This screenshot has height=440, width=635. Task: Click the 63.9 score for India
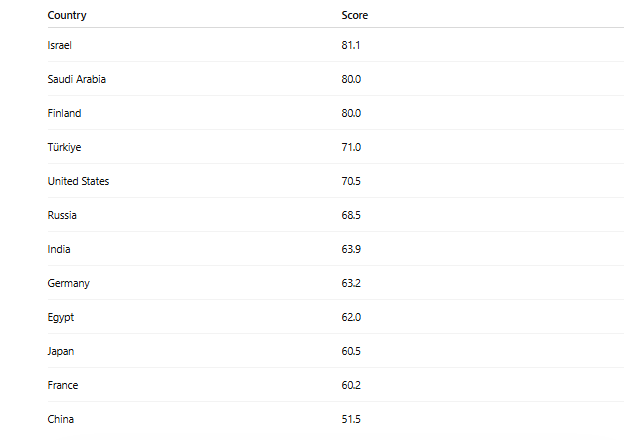point(351,249)
